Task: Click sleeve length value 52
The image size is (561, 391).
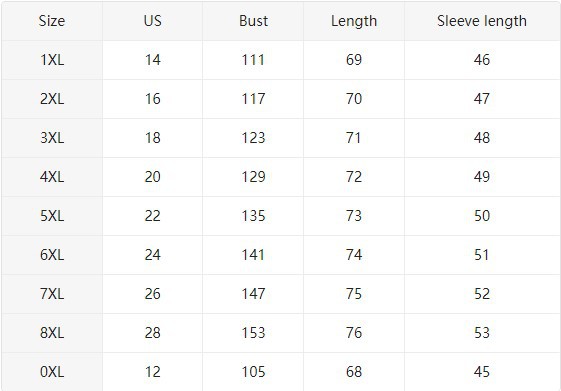Action: pos(482,294)
